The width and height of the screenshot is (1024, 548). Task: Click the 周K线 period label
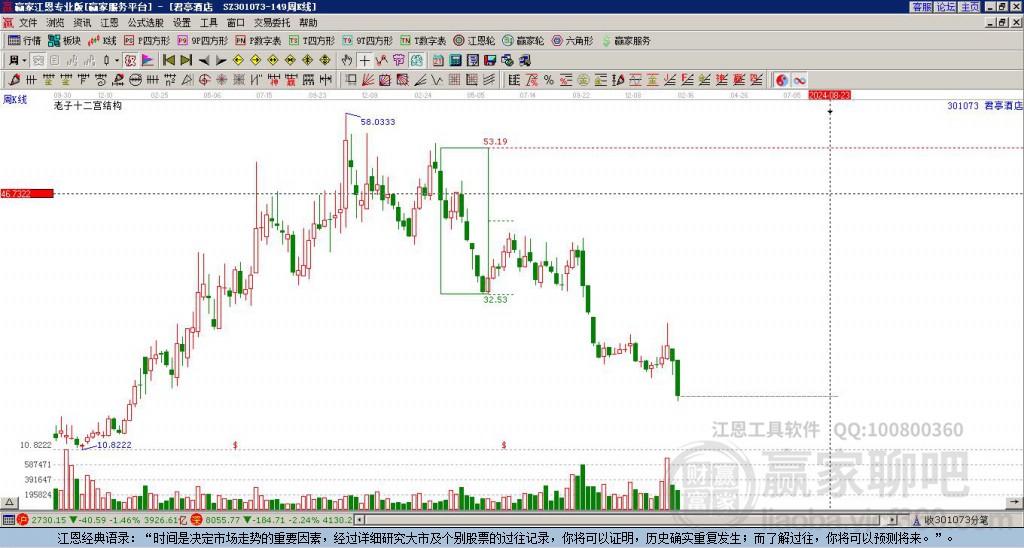pos(14,100)
